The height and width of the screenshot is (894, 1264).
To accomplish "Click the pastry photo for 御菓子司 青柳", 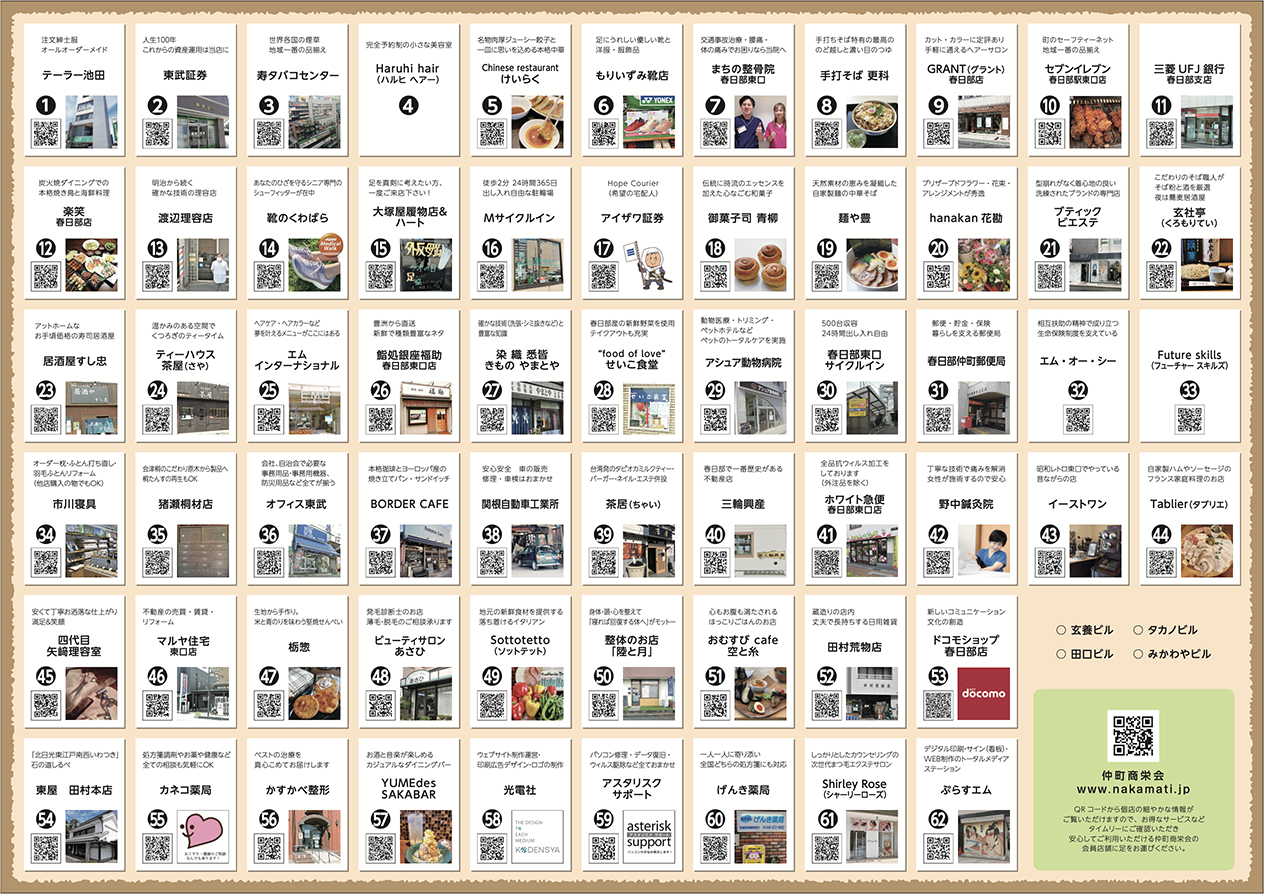I will pyautogui.click(x=761, y=264).
